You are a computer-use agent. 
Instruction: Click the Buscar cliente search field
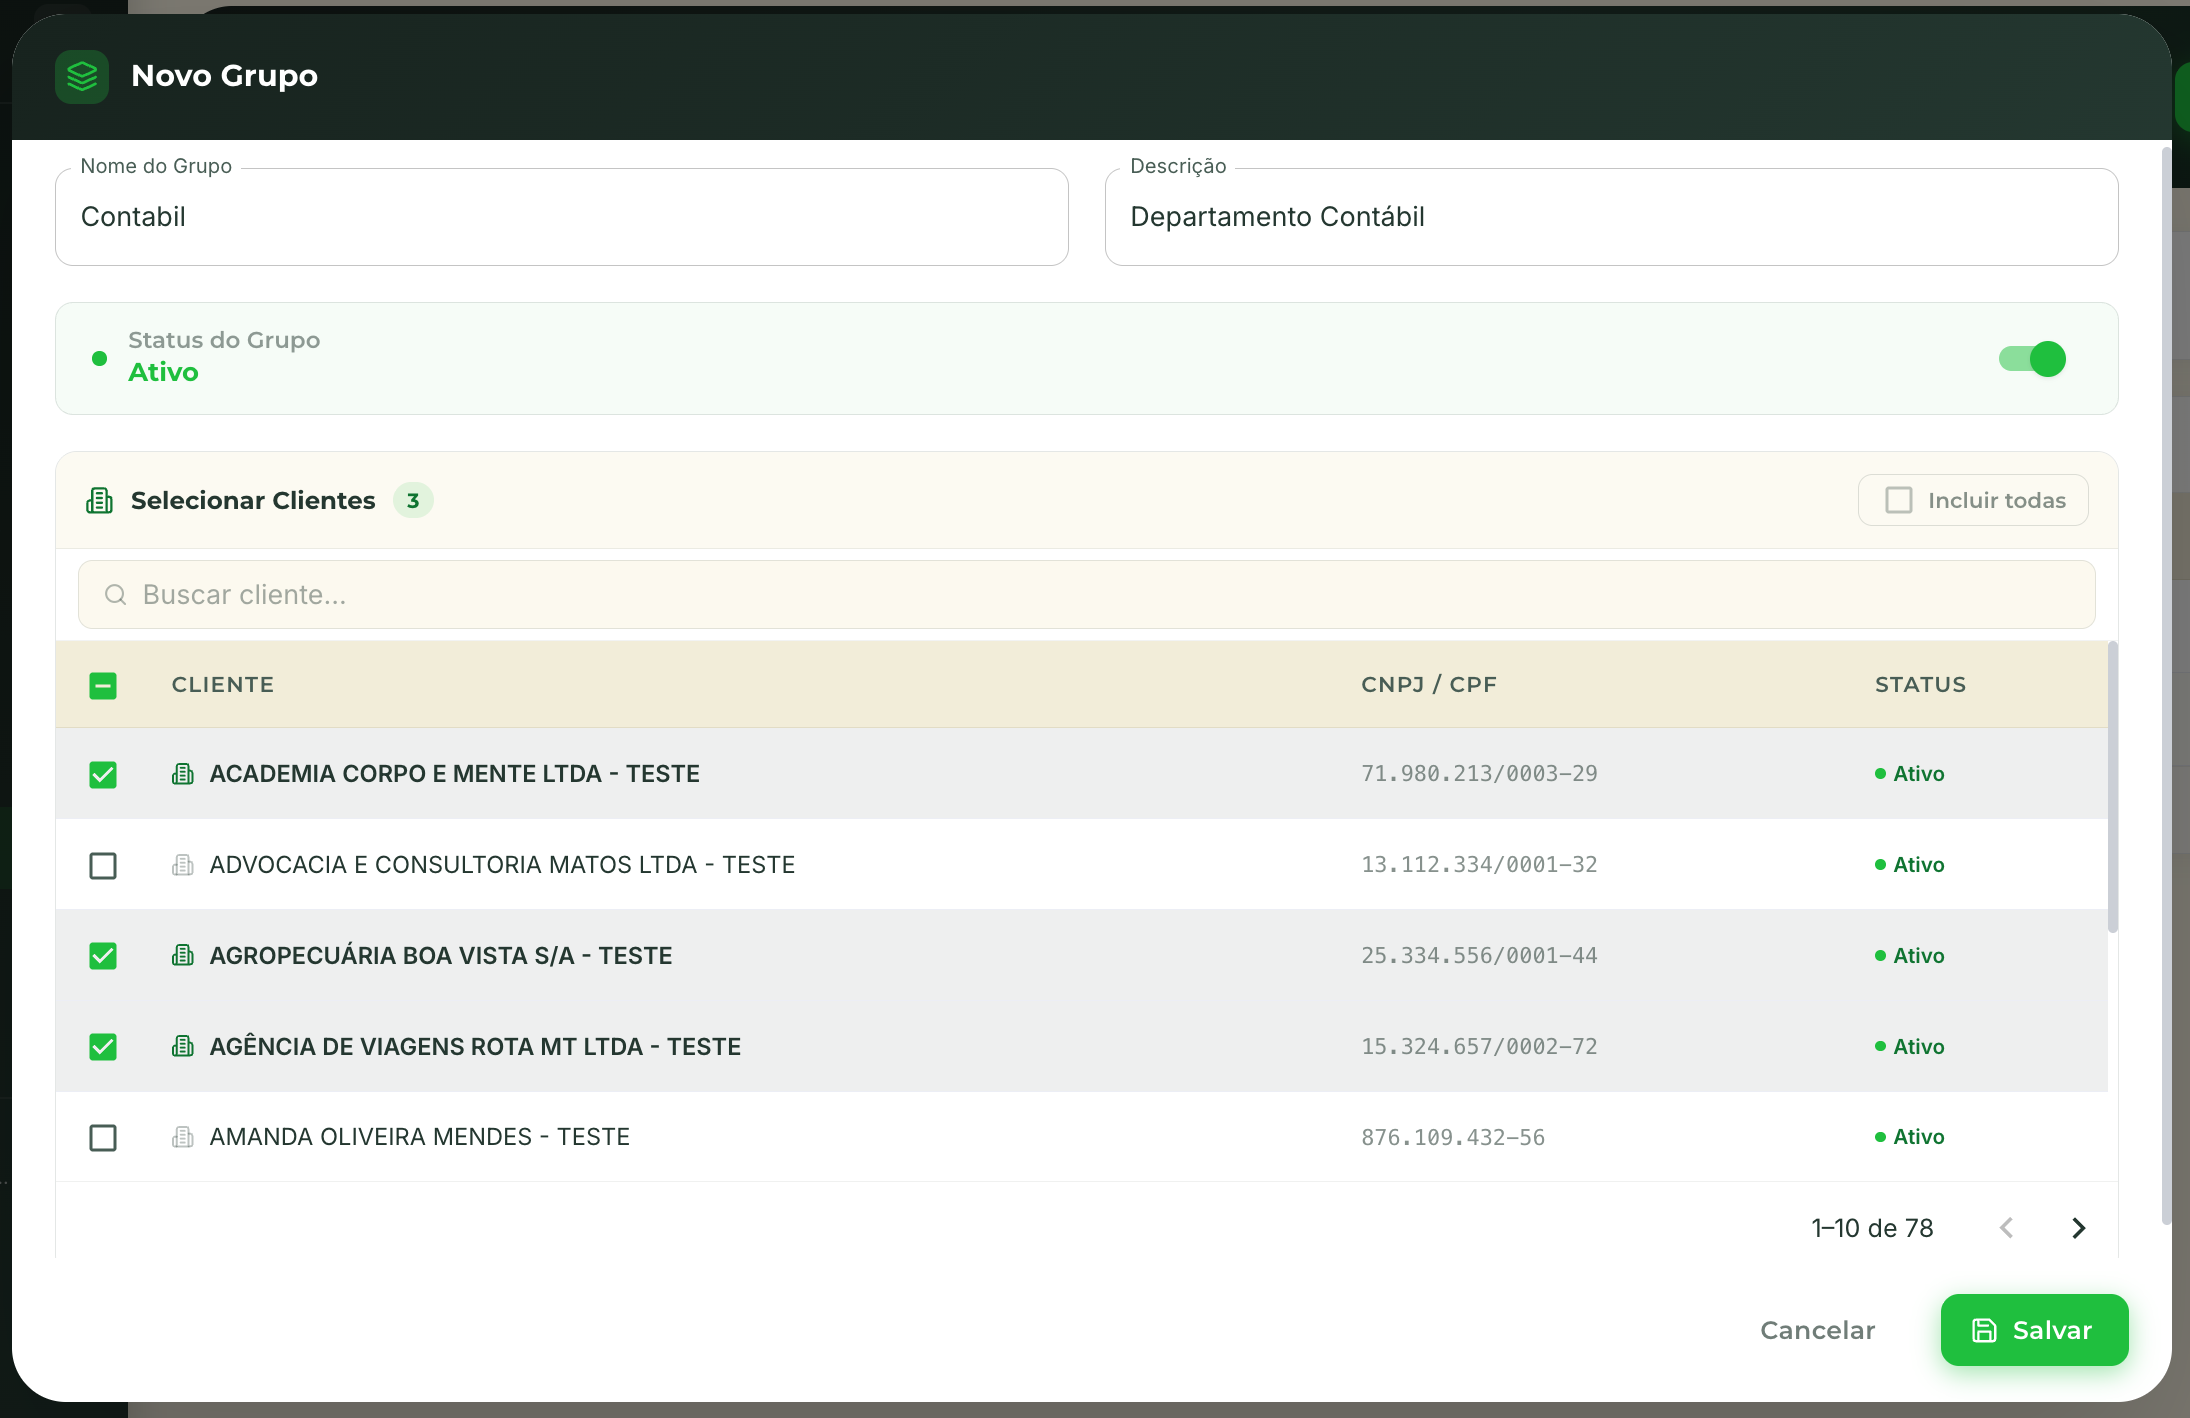tap(1087, 595)
